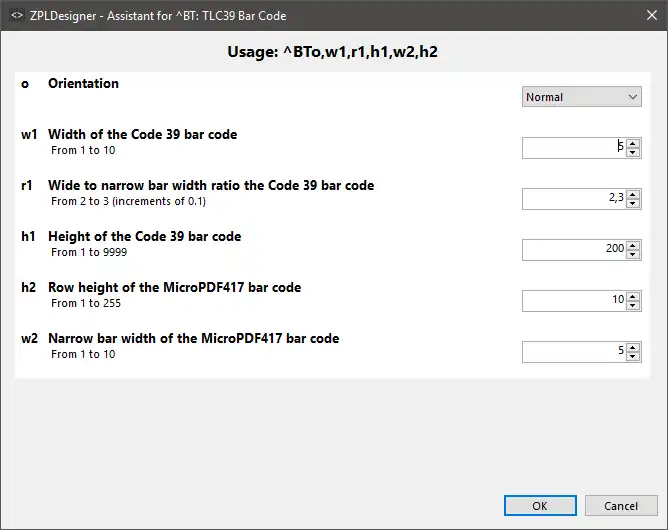The height and width of the screenshot is (530, 668).
Task: Open the Orientation dropdown showing Normal
Action: 582,97
